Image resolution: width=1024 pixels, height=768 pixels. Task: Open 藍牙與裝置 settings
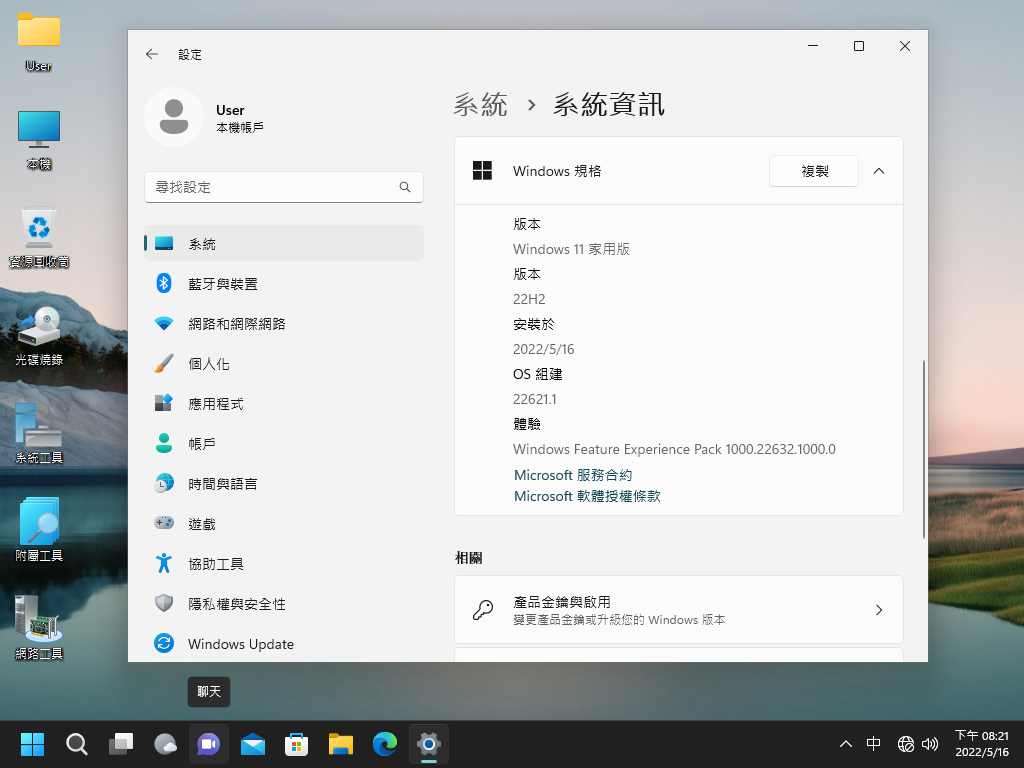point(284,283)
